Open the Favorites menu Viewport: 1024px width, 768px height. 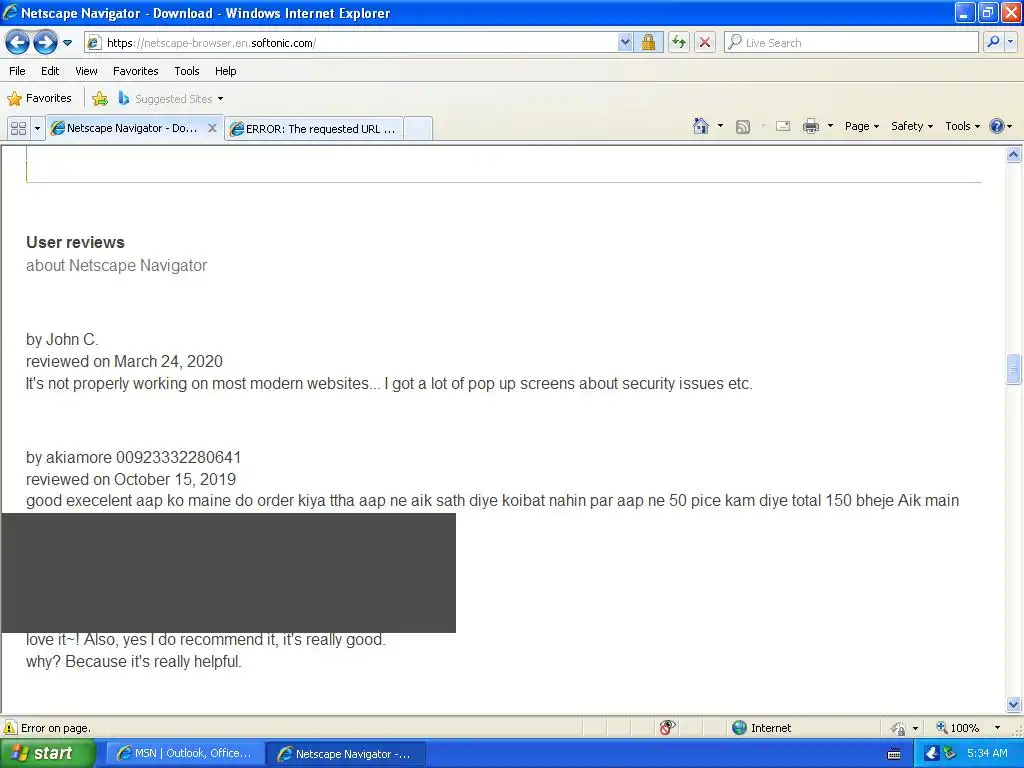[136, 71]
